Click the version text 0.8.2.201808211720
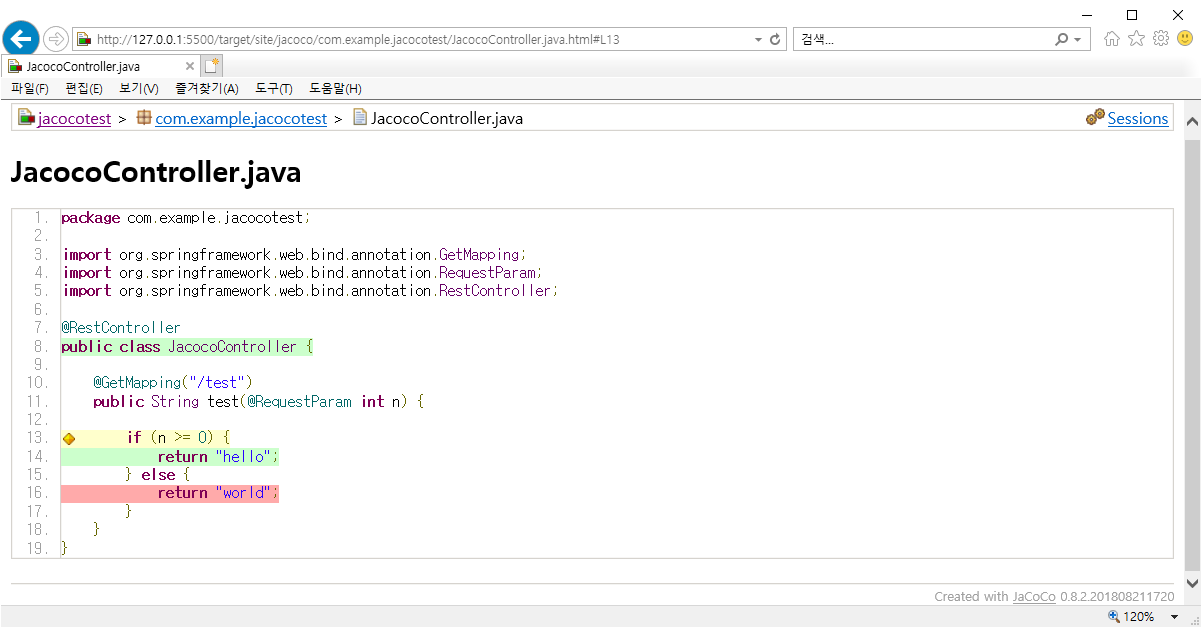Screen dimensions: 1202x628 [x=1117, y=597]
